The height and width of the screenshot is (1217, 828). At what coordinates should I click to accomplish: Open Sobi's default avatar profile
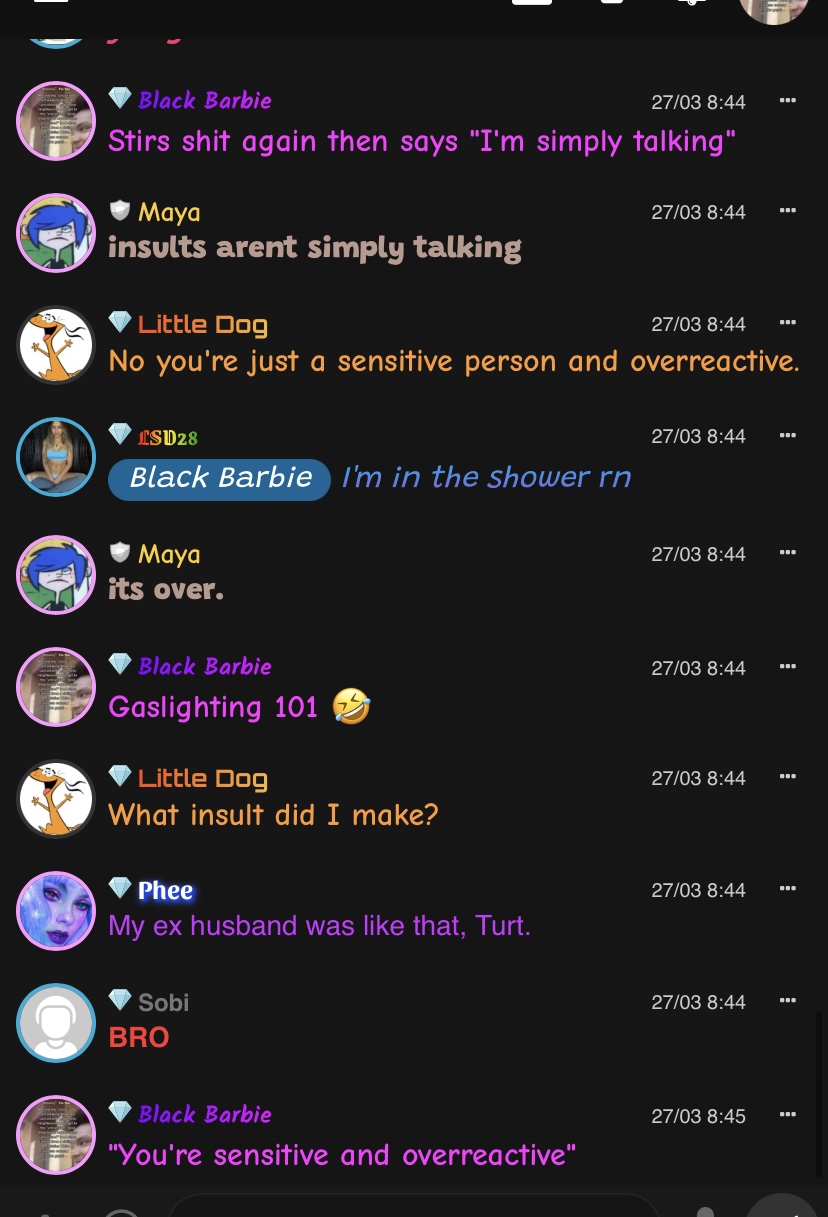[x=56, y=1023]
